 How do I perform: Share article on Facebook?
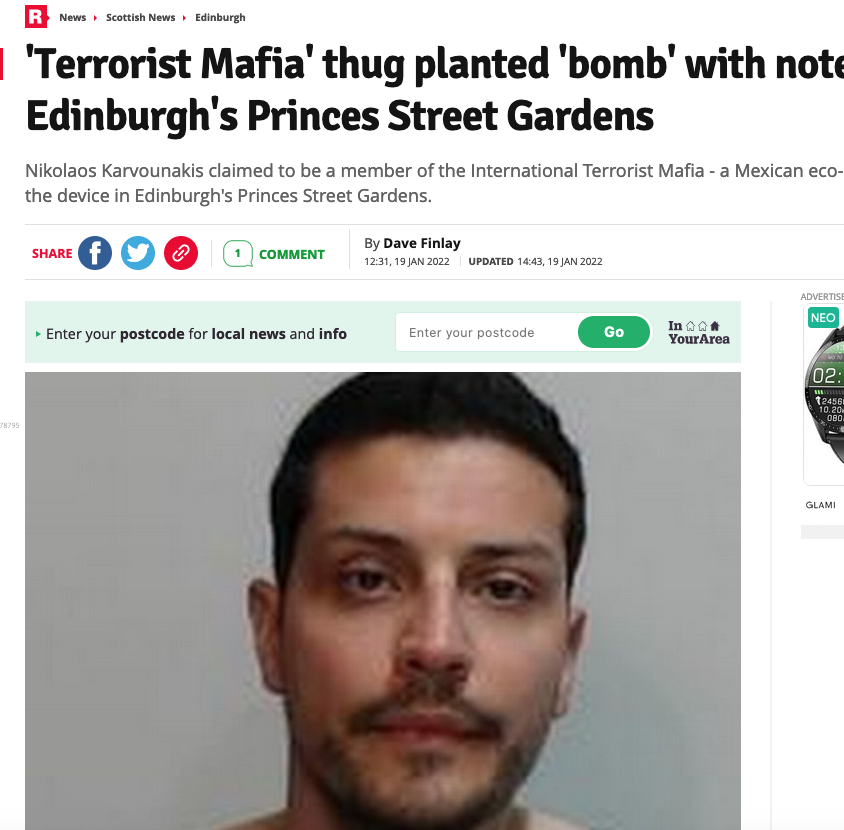coord(95,253)
